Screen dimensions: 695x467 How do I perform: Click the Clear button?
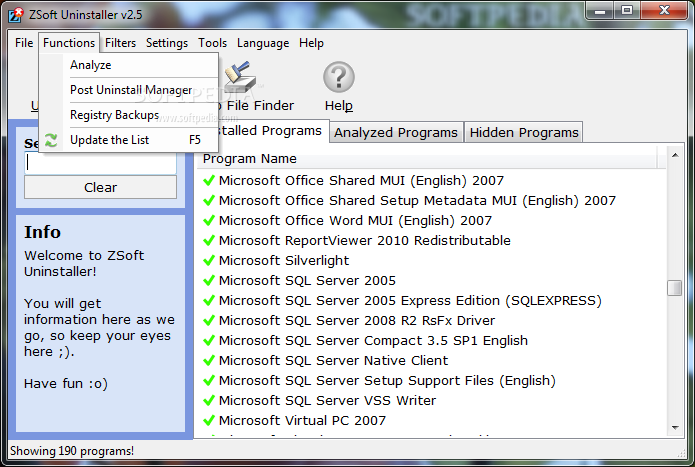coord(100,187)
